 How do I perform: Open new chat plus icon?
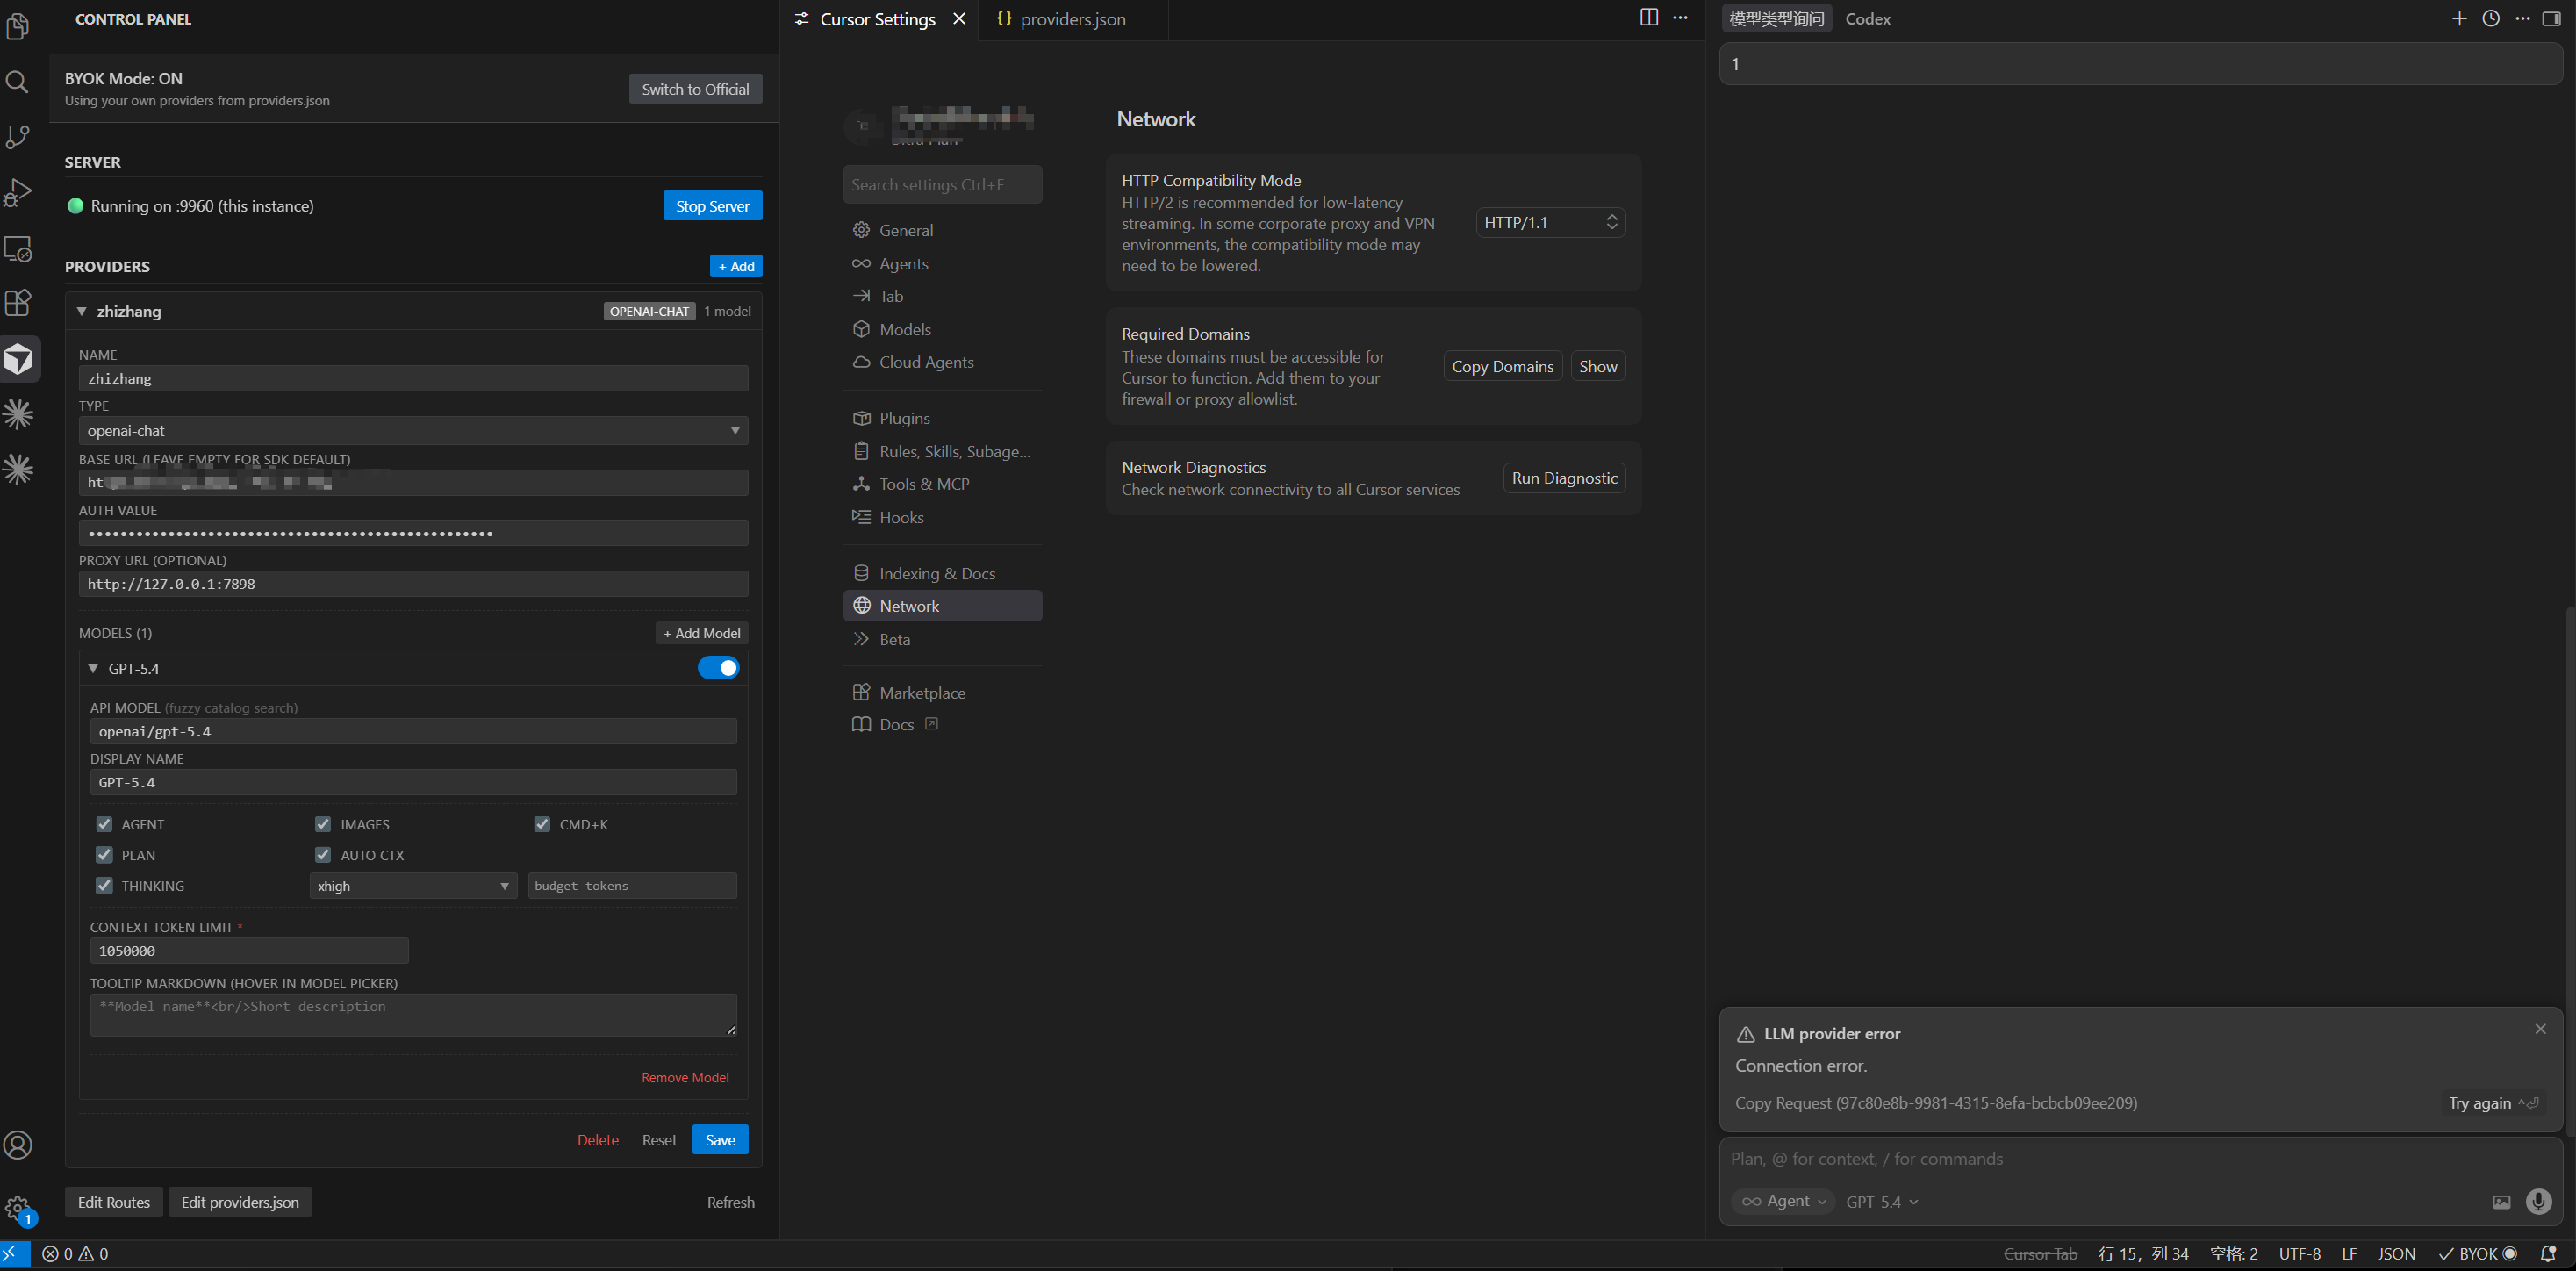(x=2459, y=19)
